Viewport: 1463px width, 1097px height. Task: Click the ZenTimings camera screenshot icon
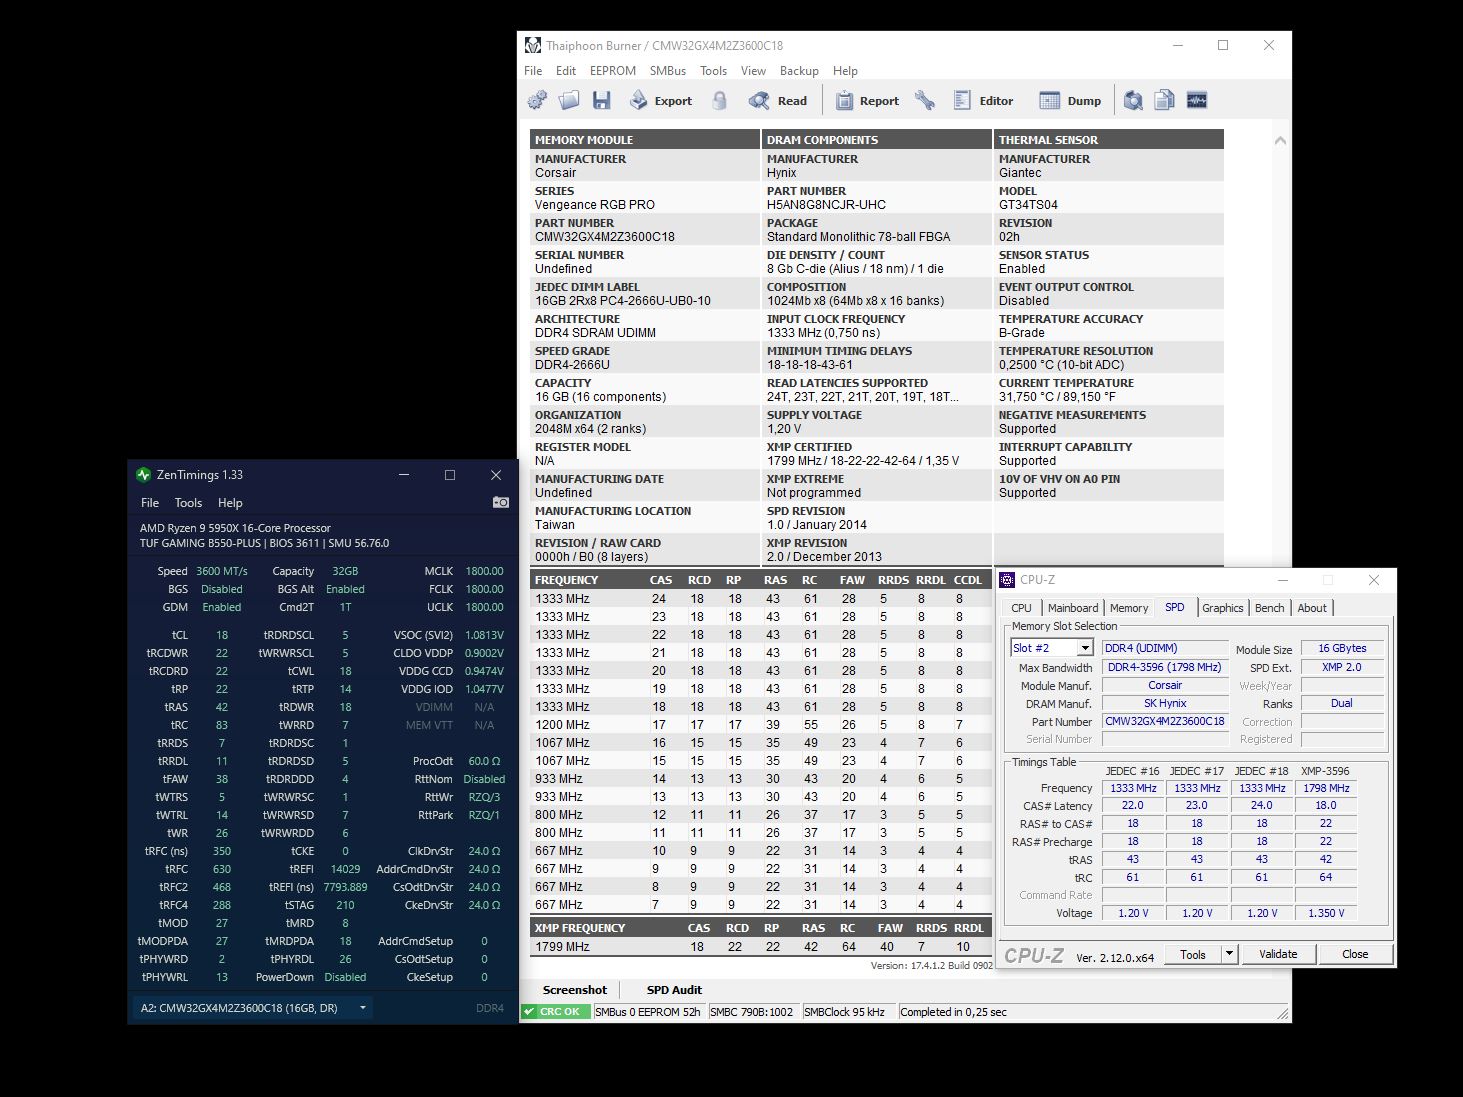click(x=501, y=502)
